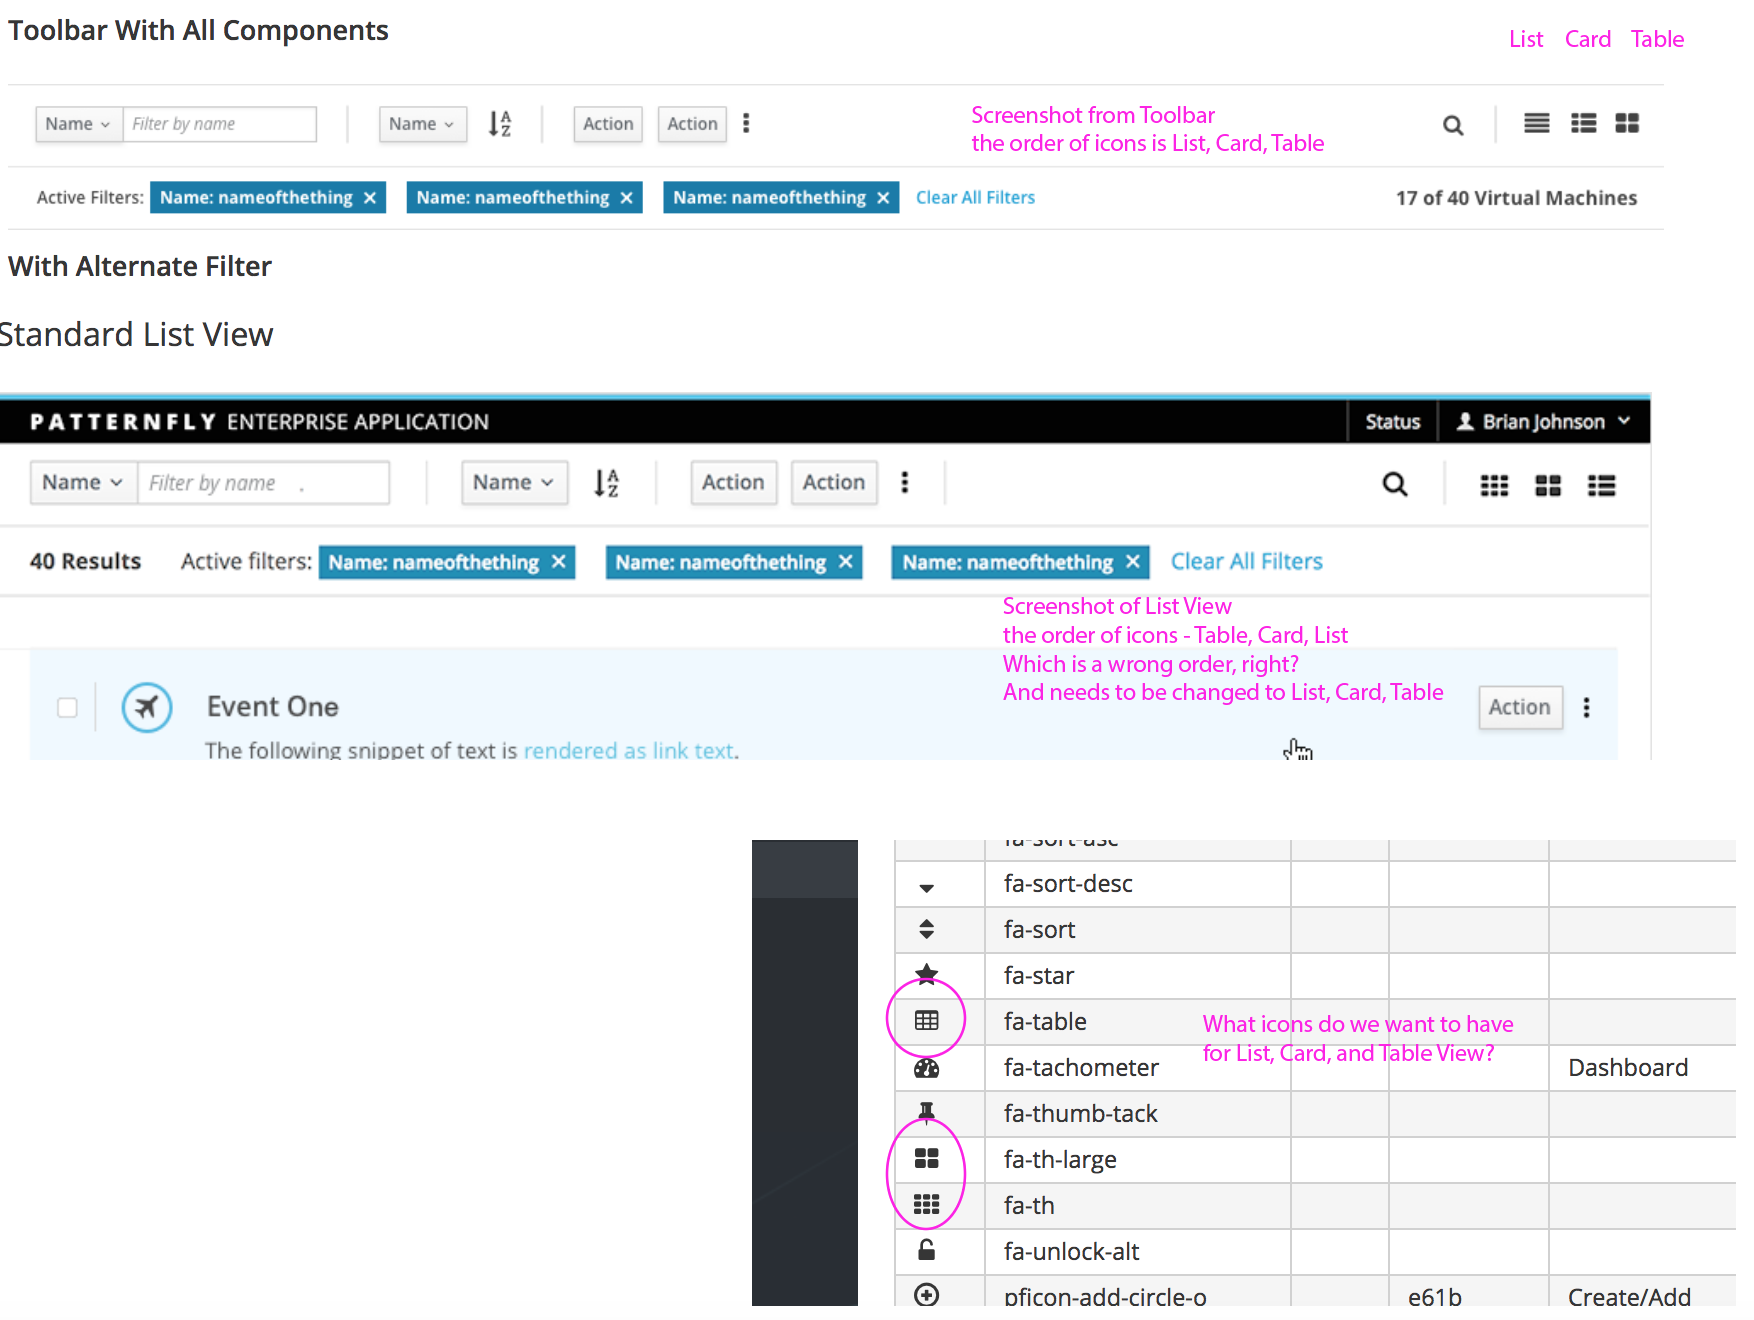Click the fa-unlock-alt icon in the icon table
The height and width of the screenshot is (1320, 1754).
[x=927, y=1250]
